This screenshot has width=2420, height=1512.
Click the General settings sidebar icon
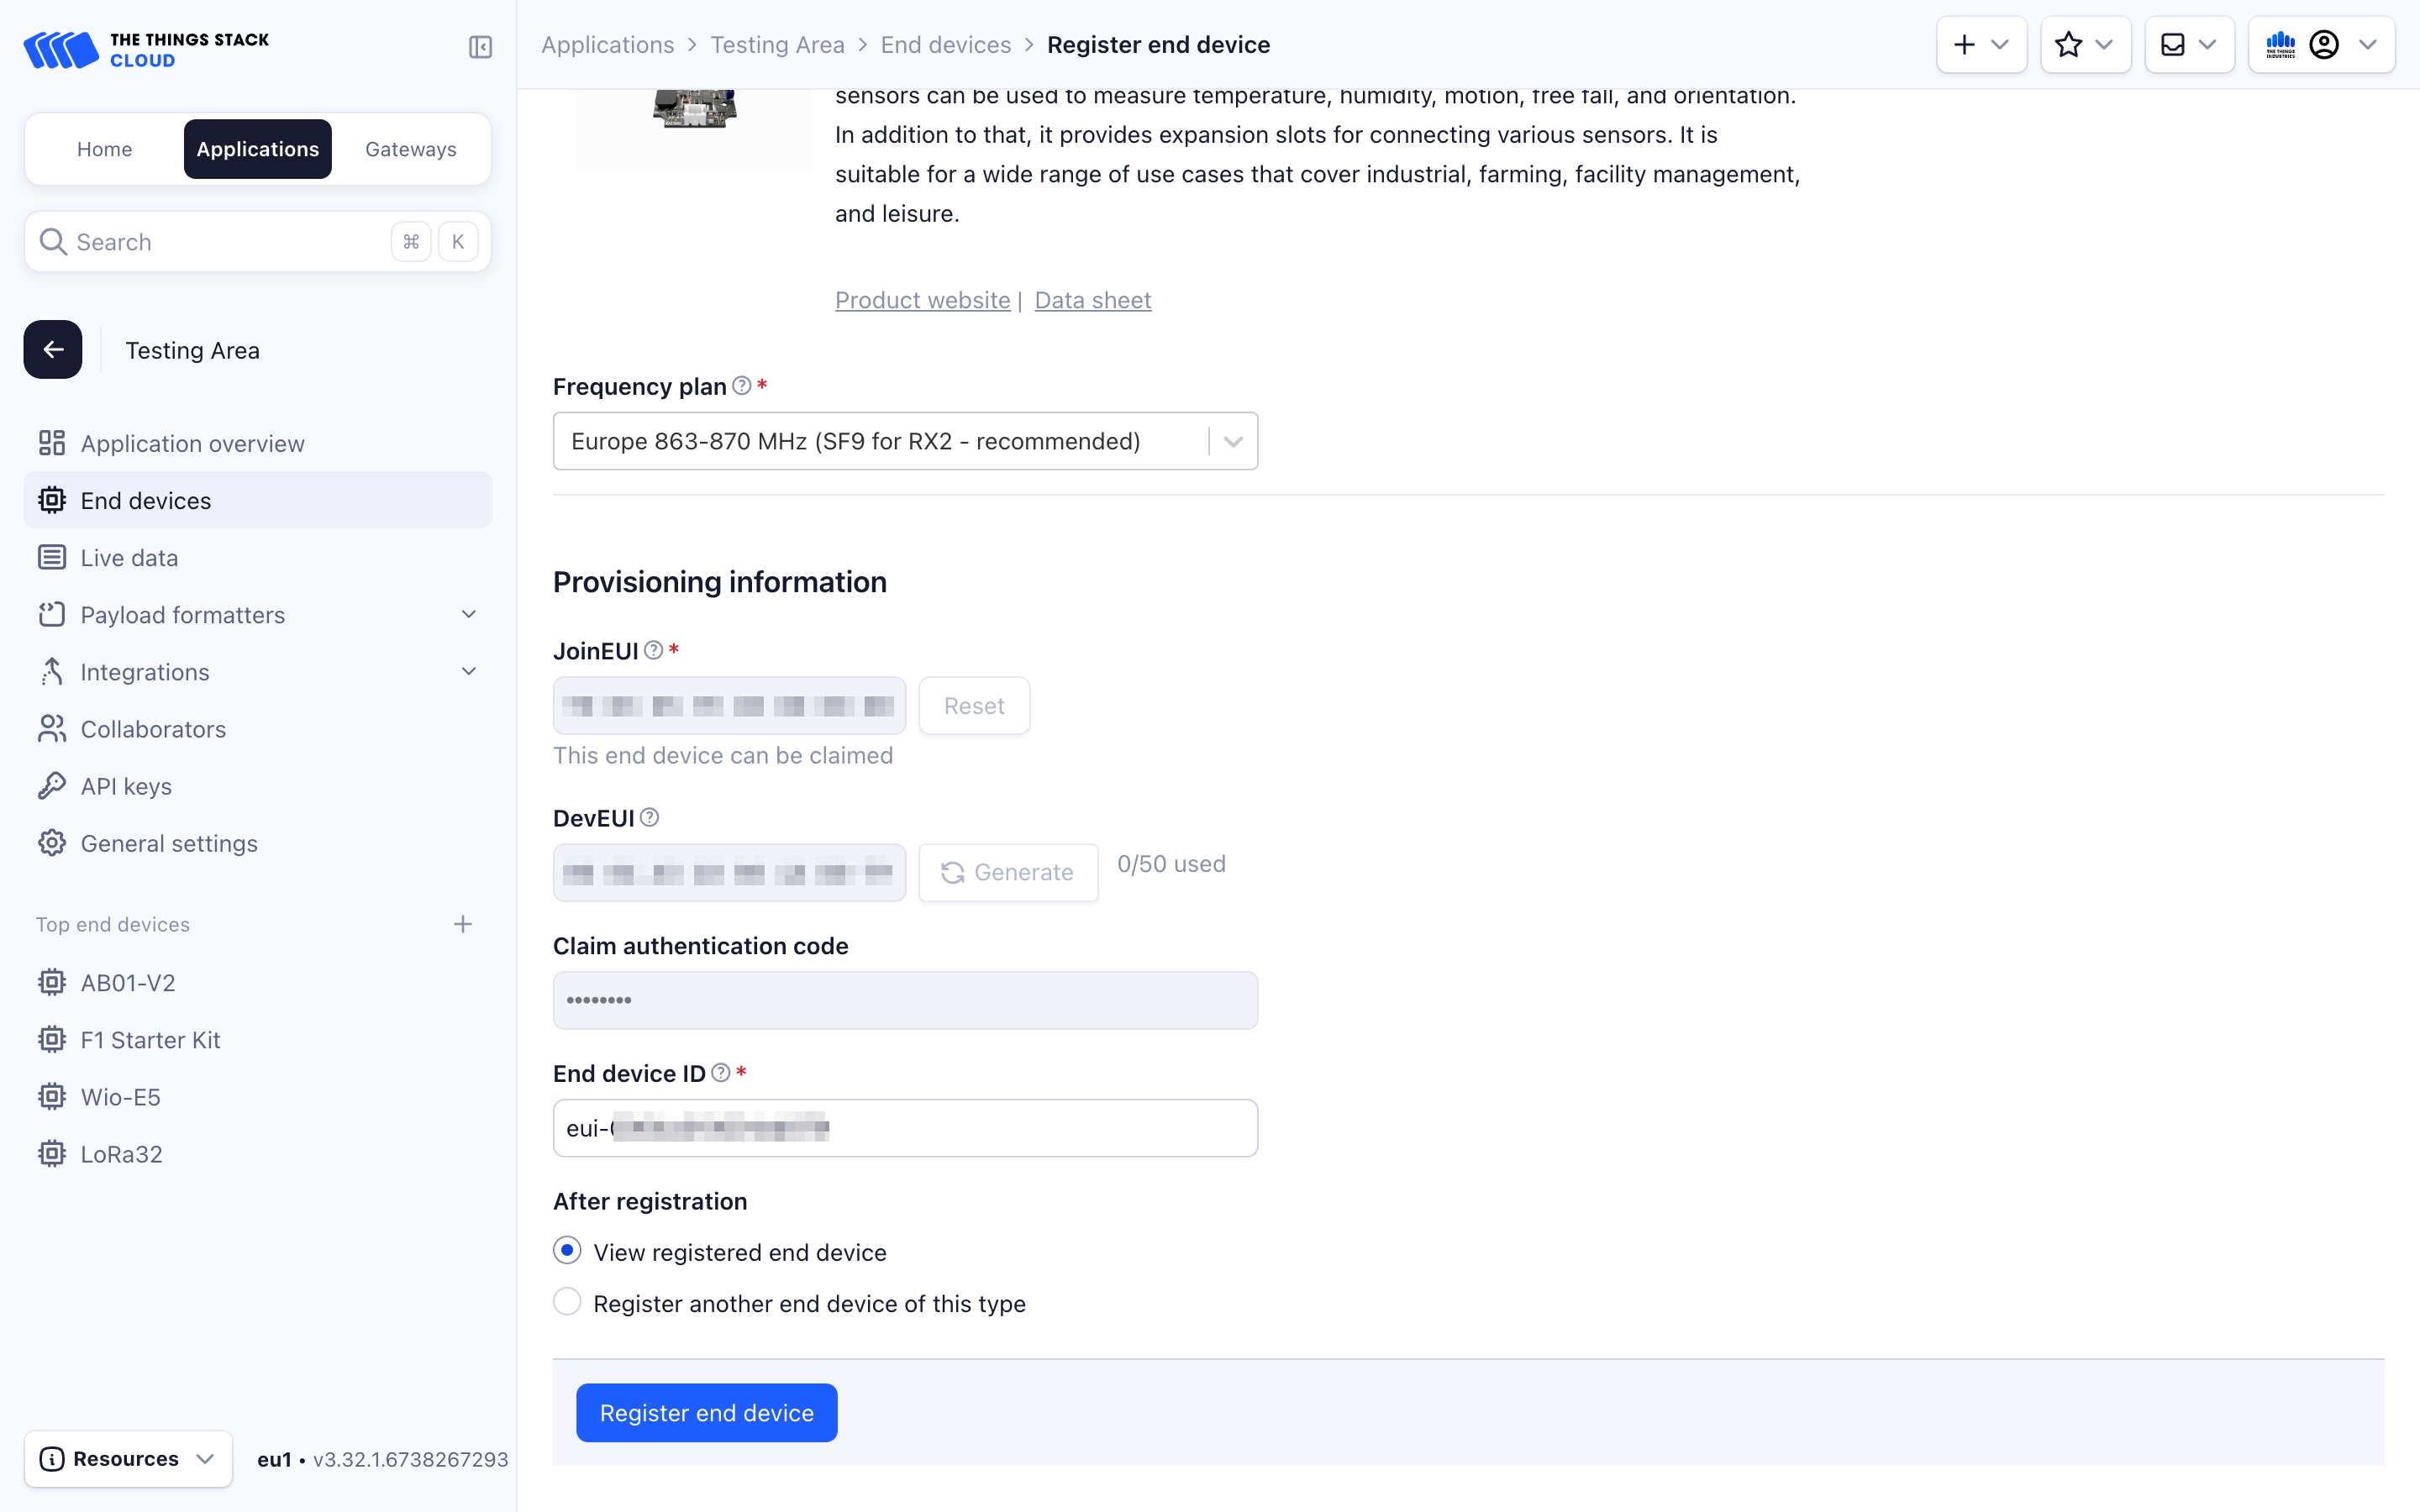pyautogui.click(x=52, y=843)
